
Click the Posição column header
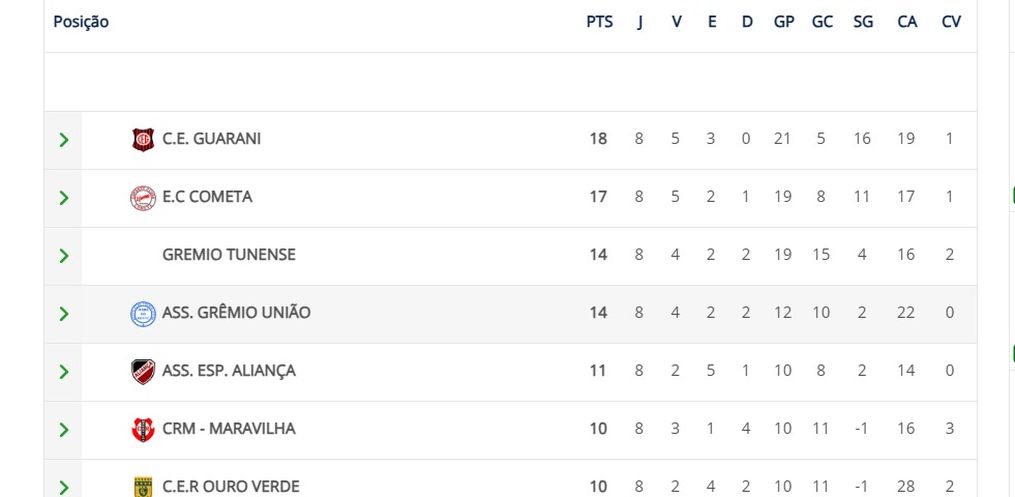click(81, 22)
